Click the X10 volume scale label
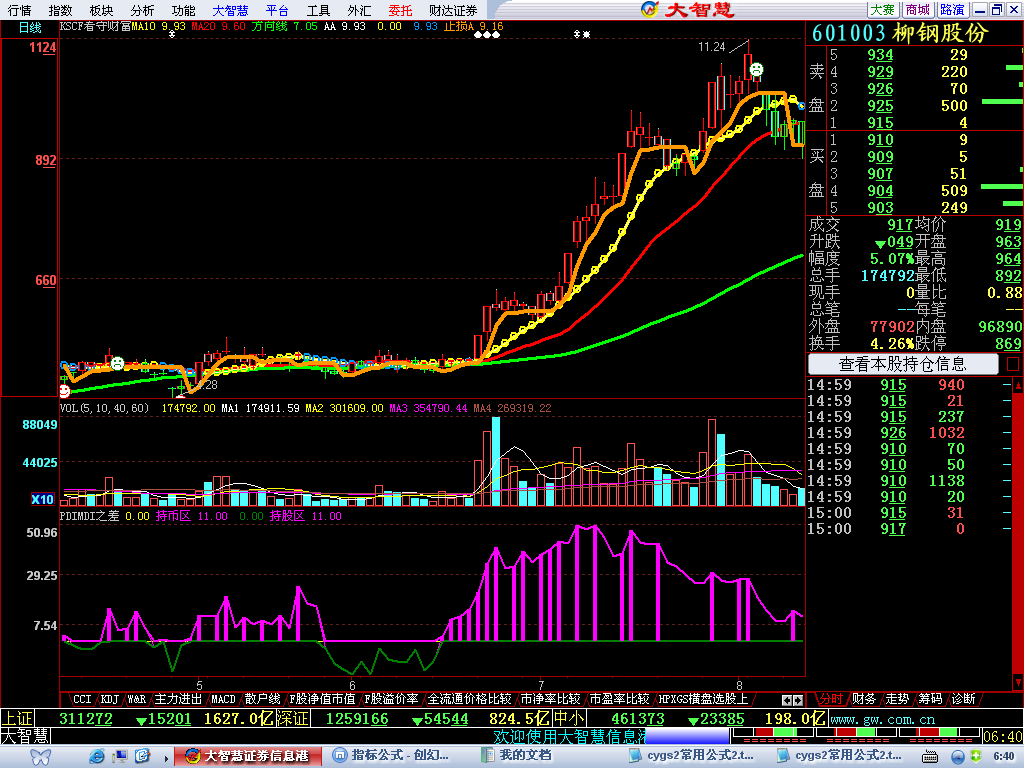Image resolution: width=1024 pixels, height=768 pixels. tap(42, 500)
